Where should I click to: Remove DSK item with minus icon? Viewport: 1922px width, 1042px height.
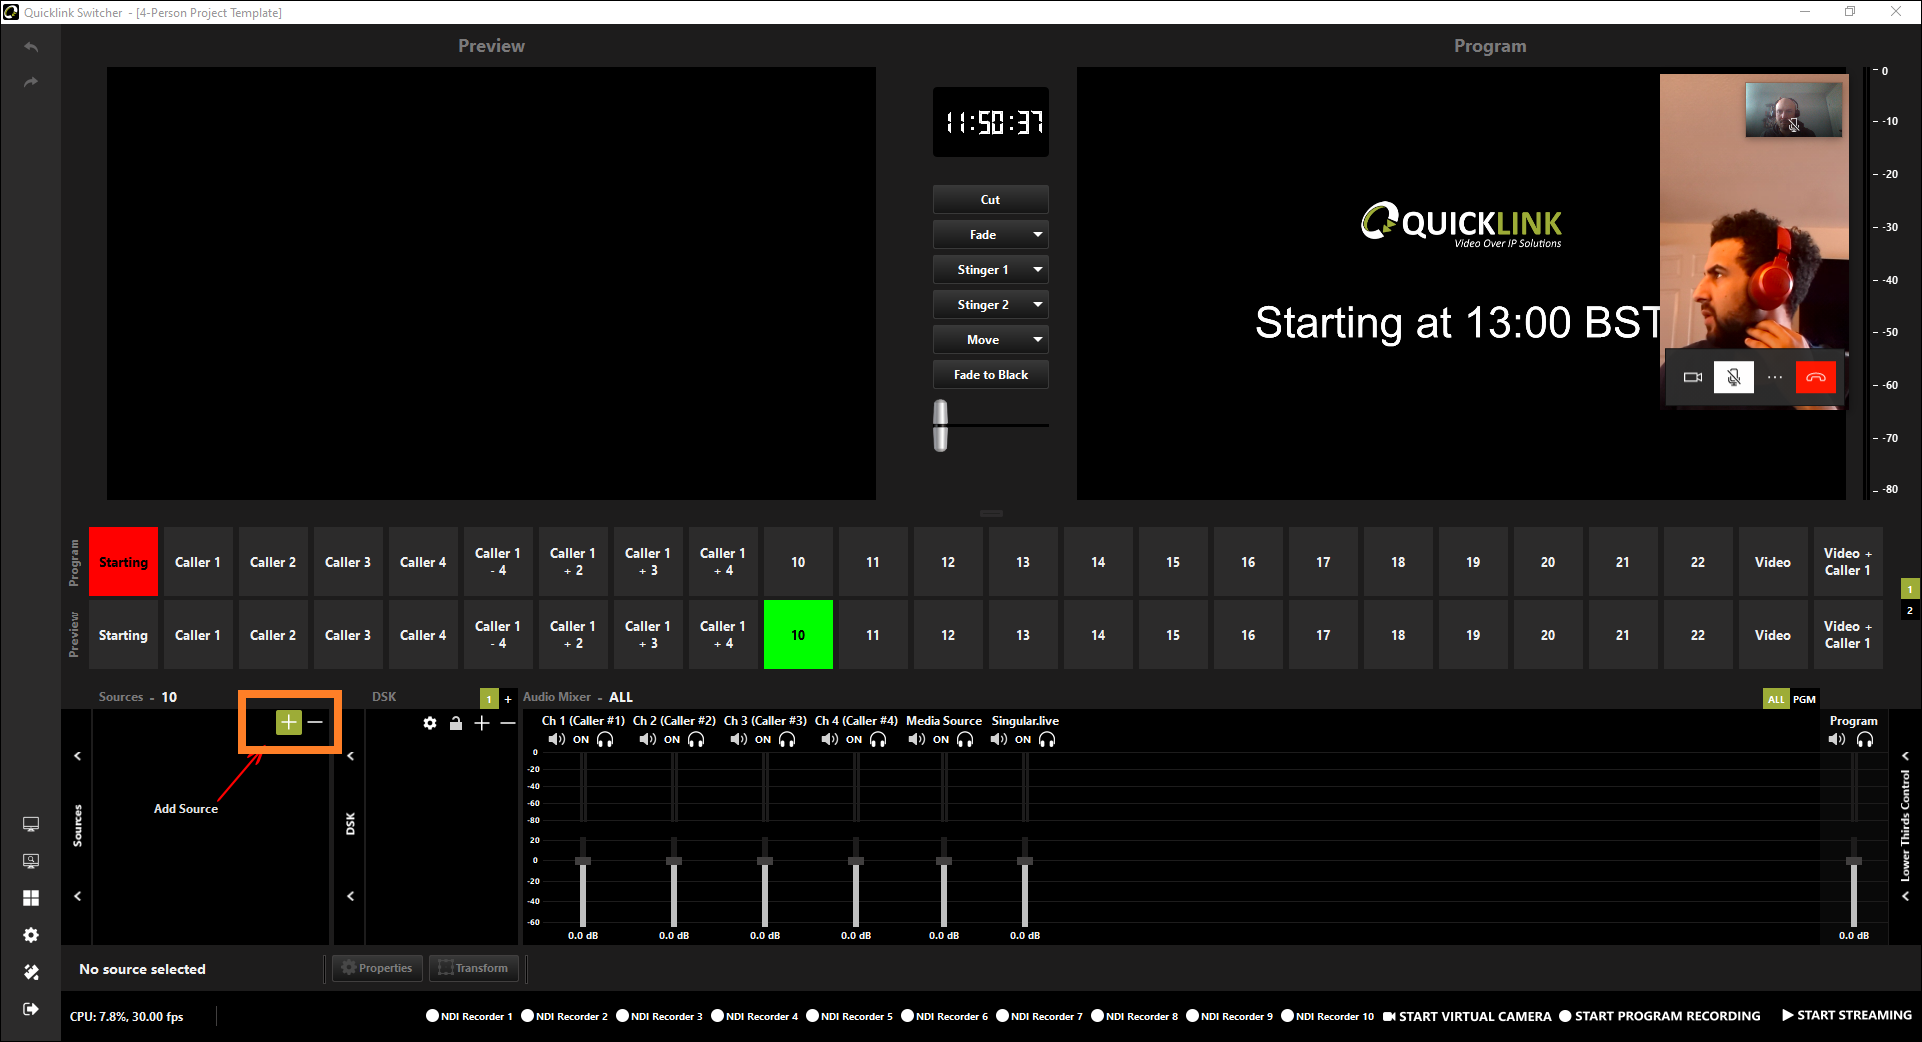(x=508, y=723)
